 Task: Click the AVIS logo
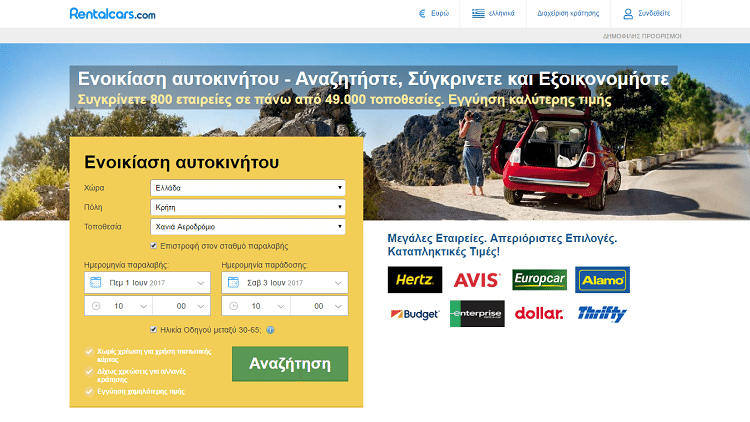(477, 280)
